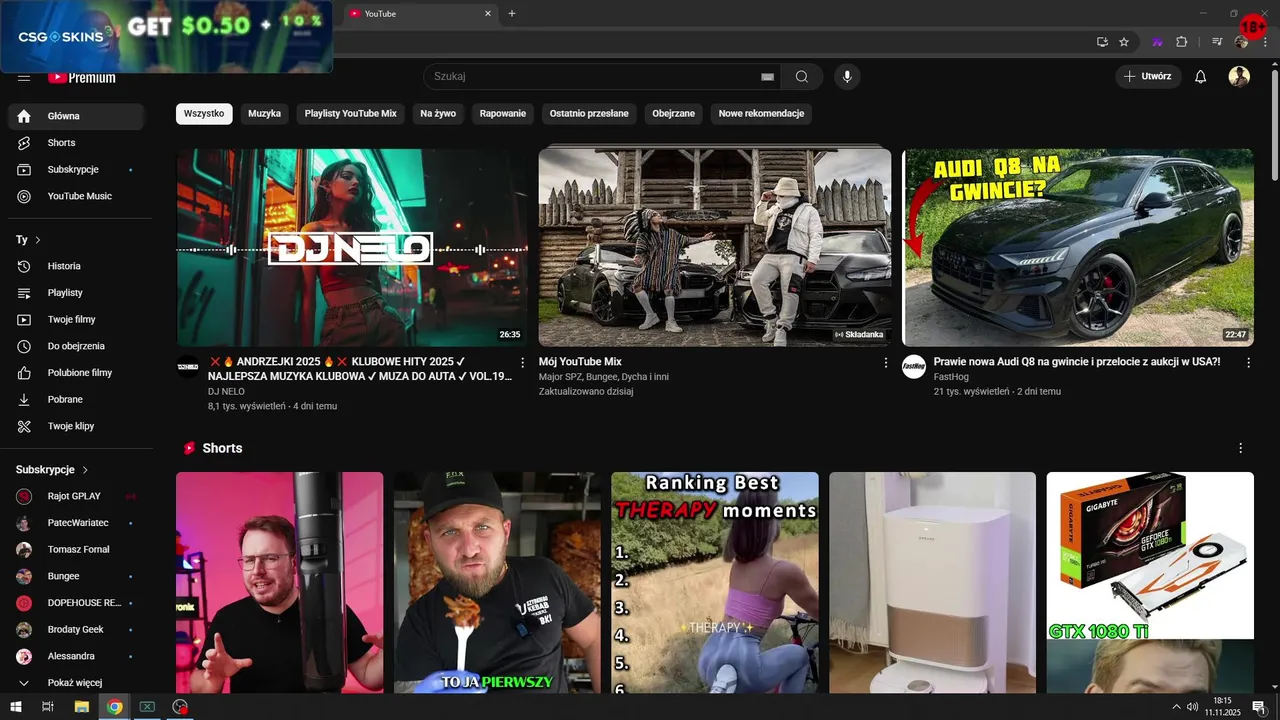Click the install app icon in address bar

[x=1102, y=42]
